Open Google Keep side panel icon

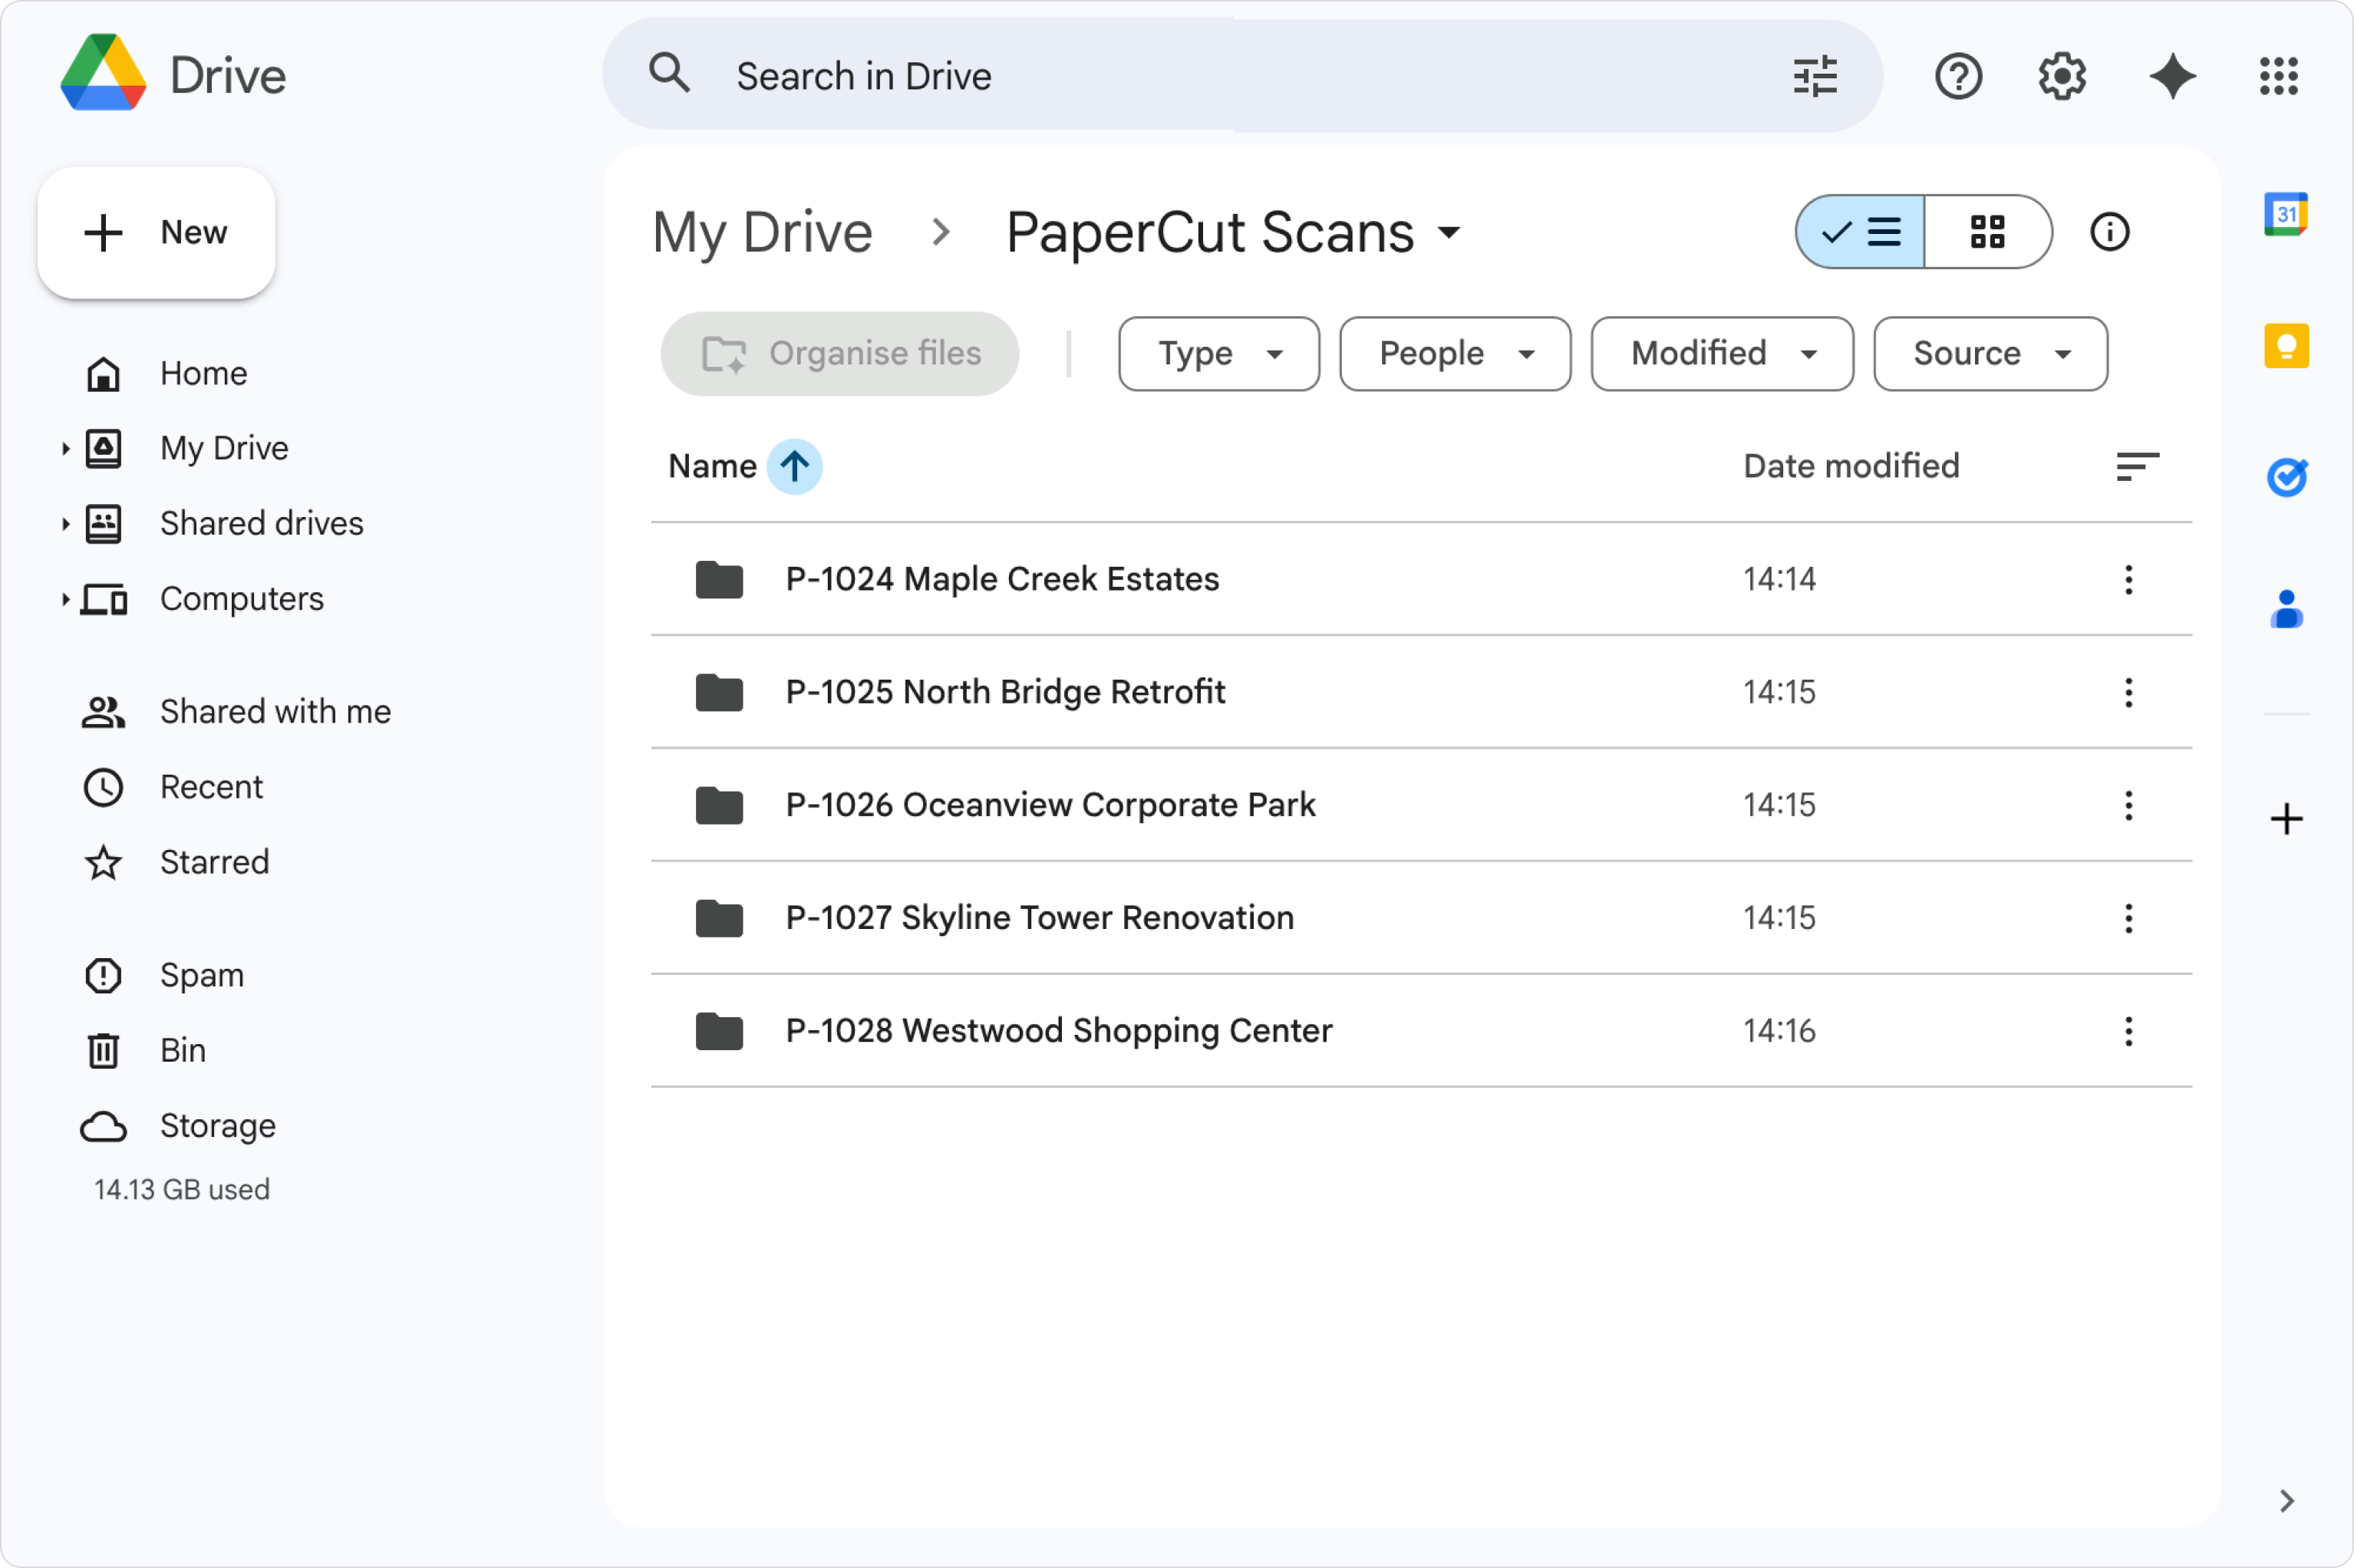2285,346
